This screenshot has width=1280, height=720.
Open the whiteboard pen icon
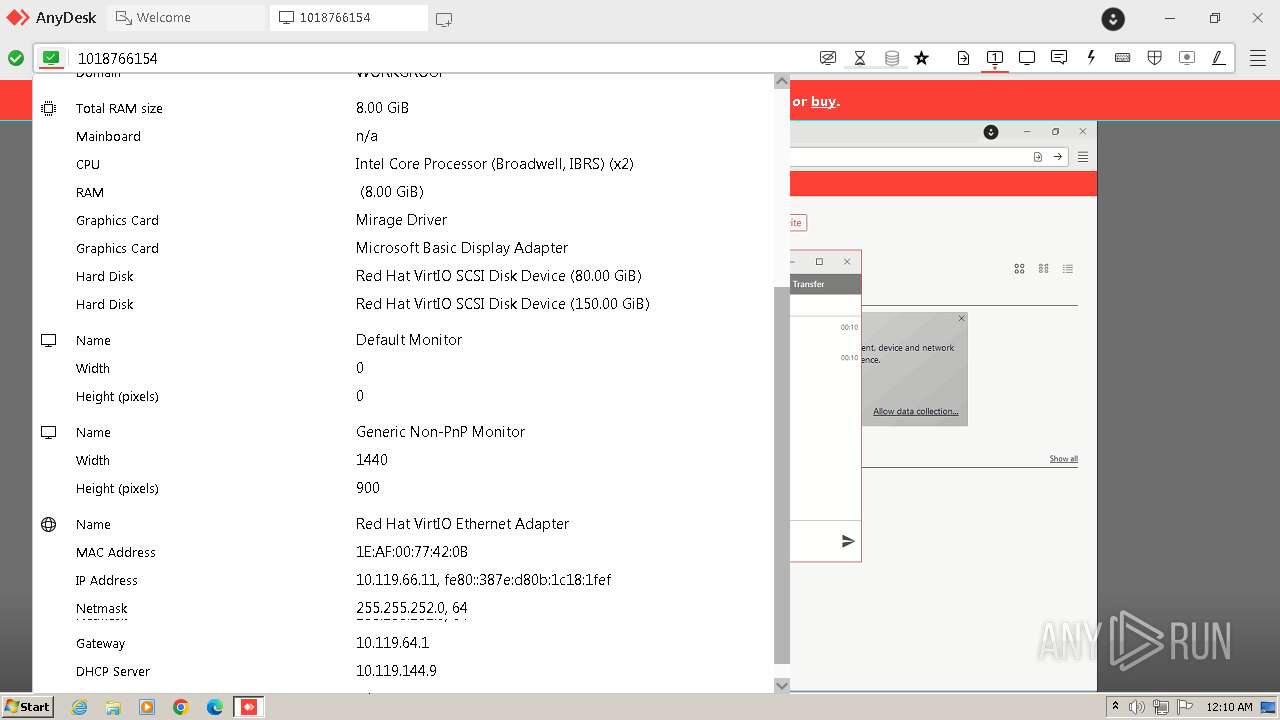coord(1219,58)
